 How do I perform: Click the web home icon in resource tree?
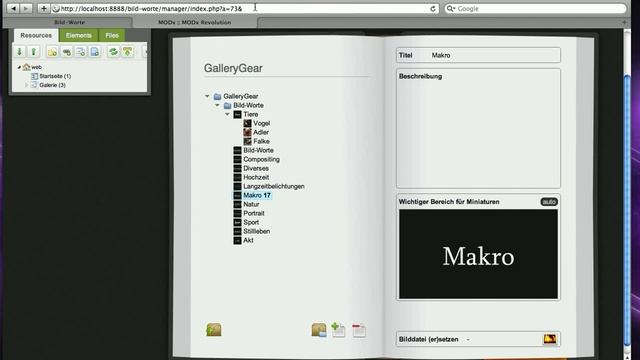point(27,67)
